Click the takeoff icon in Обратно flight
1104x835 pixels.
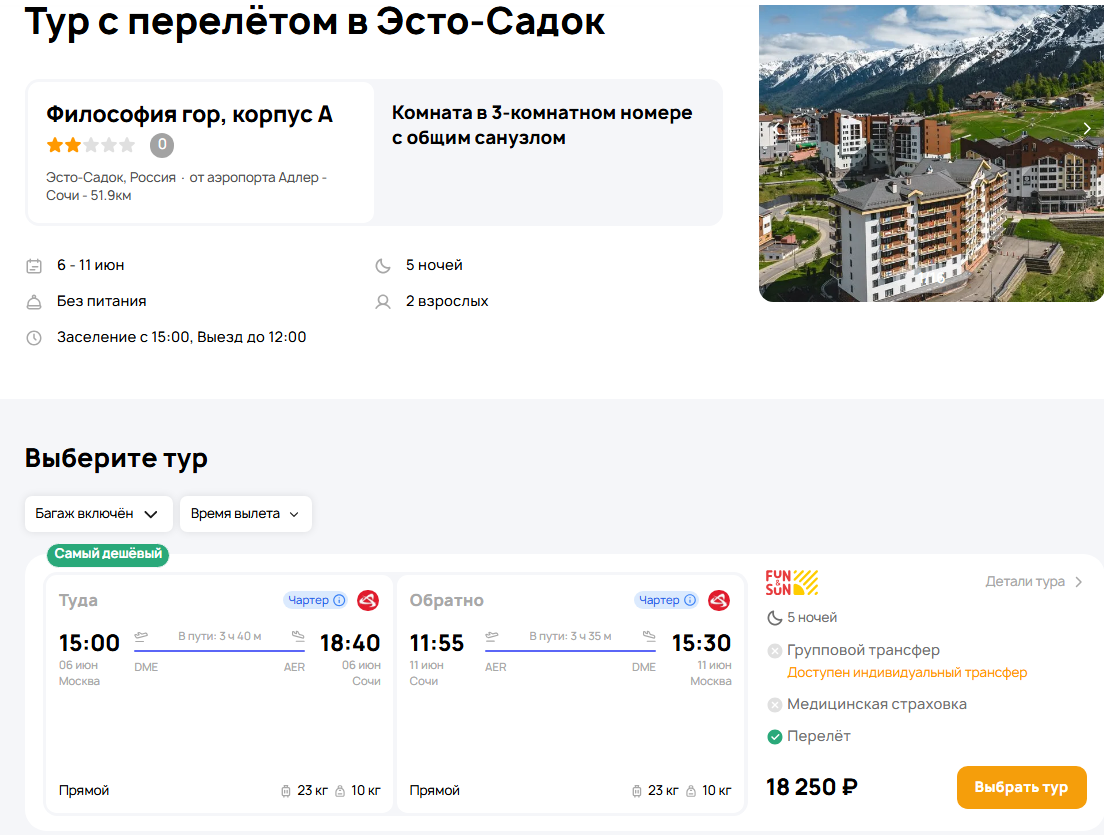(x=491, y=636)
